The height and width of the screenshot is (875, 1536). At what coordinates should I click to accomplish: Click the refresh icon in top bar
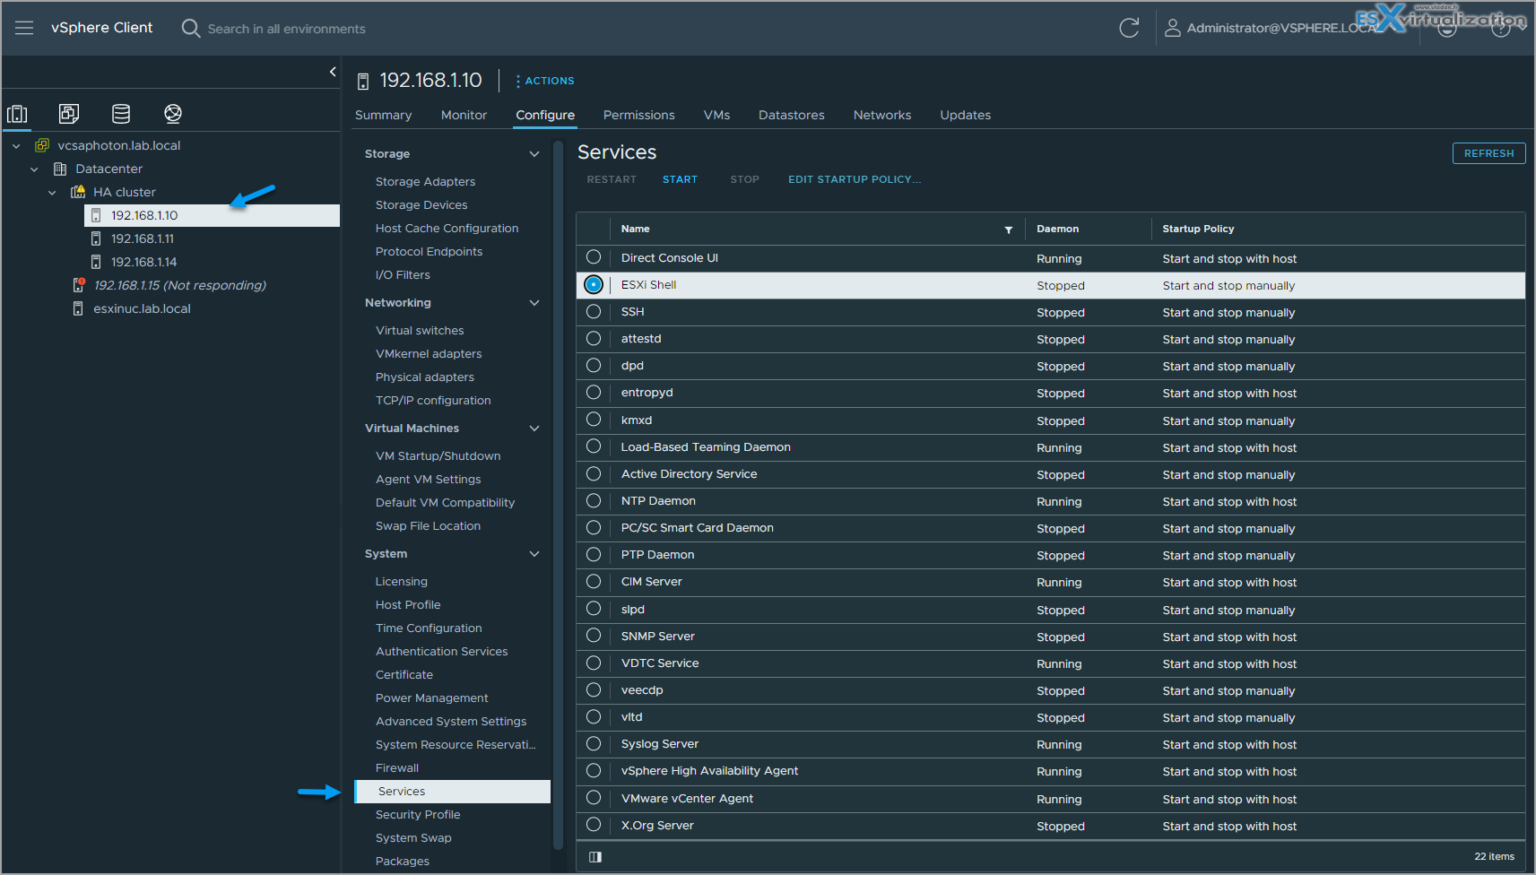pos(1129,28)
